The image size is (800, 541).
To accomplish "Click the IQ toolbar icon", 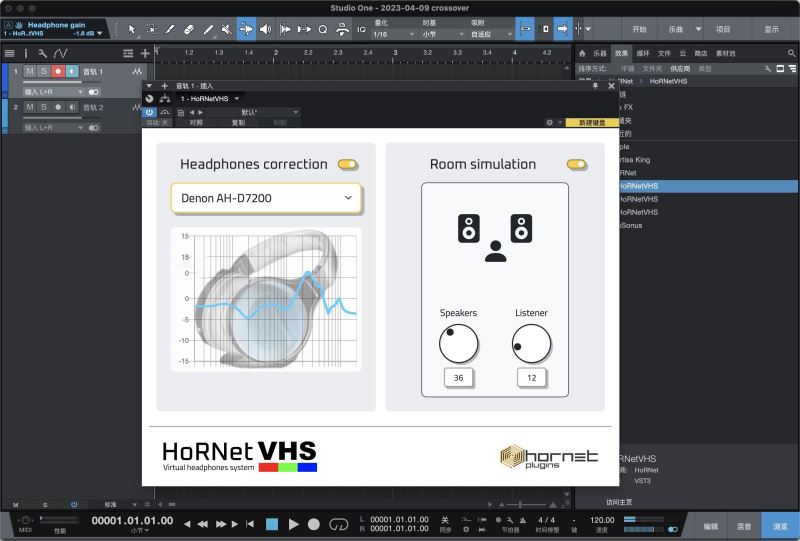I will point(361,30).
